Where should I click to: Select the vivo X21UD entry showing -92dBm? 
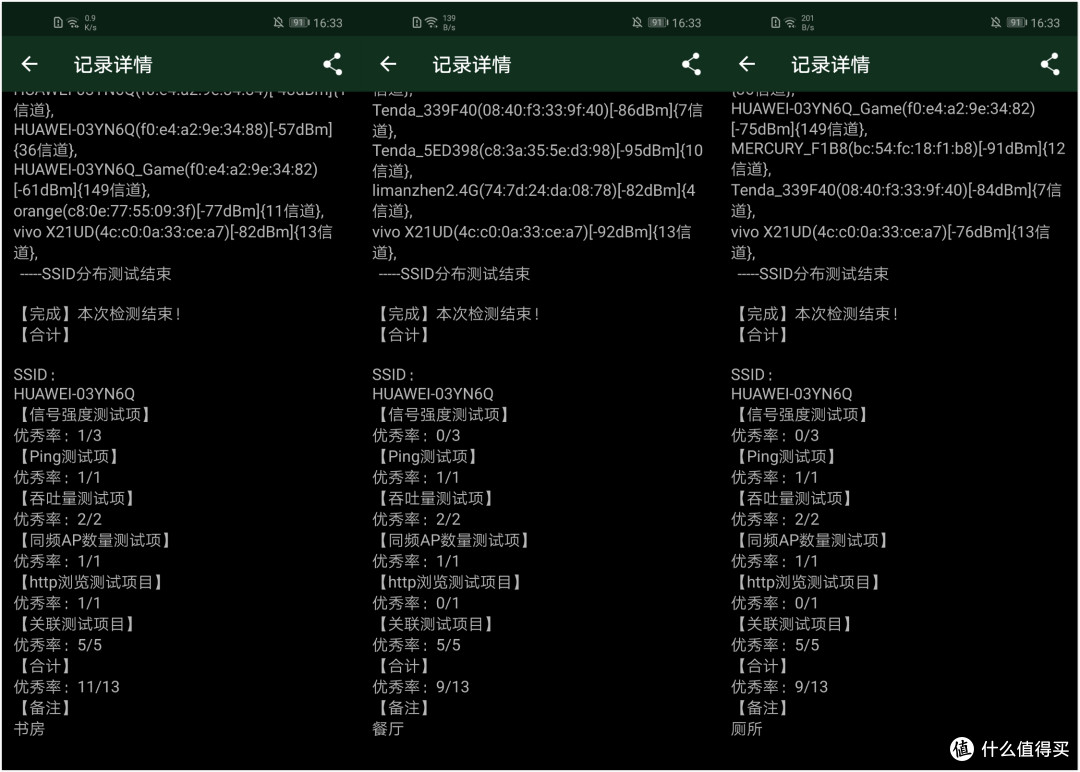(532, 242)
